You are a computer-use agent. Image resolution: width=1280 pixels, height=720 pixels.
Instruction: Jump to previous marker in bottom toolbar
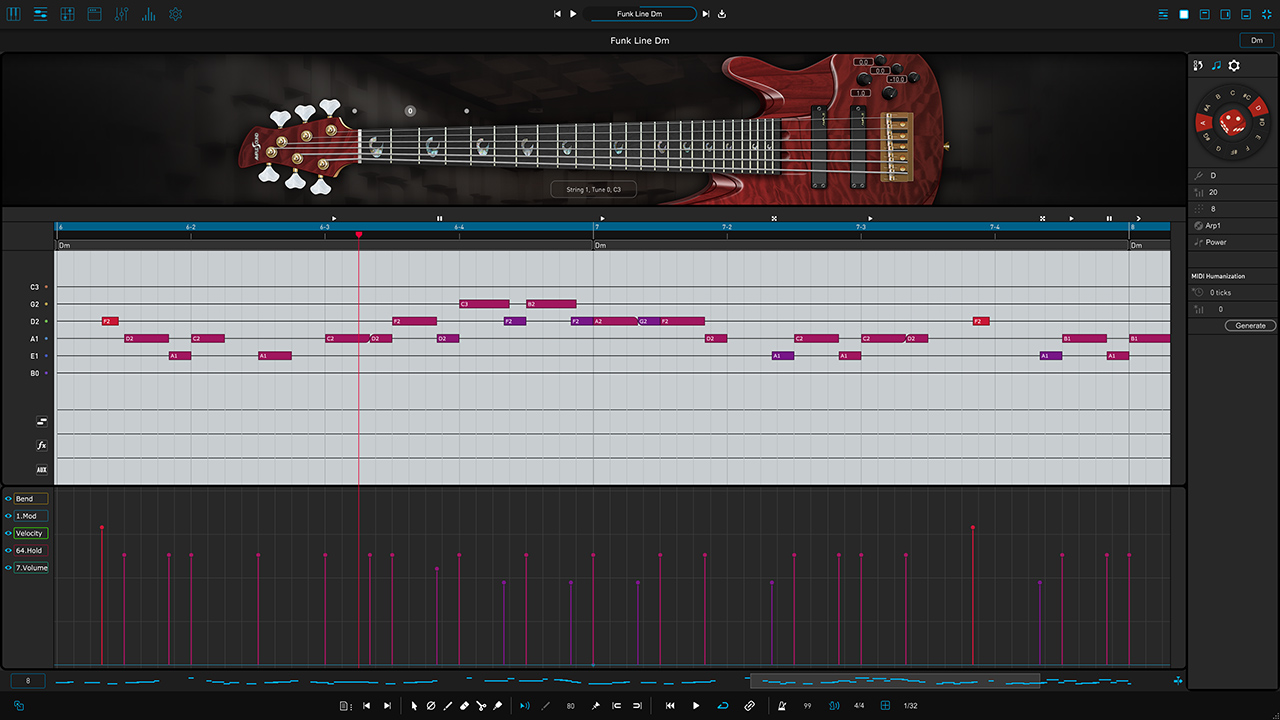367,706
